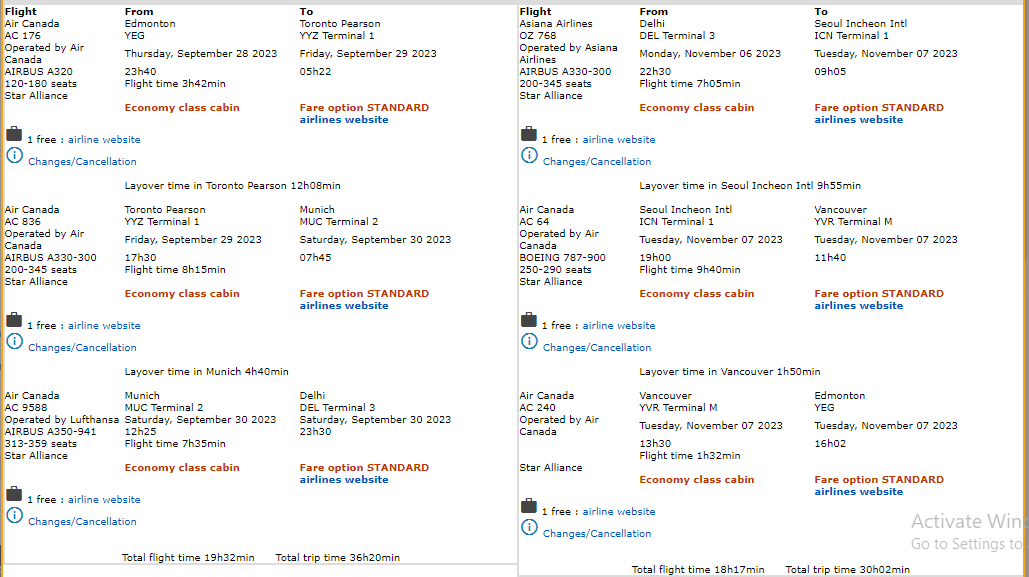Open Changes/Cancellation for Asiana OZ 768
Image resolution: width=1029 pixels, height=577 pixels.
point(597,162)
